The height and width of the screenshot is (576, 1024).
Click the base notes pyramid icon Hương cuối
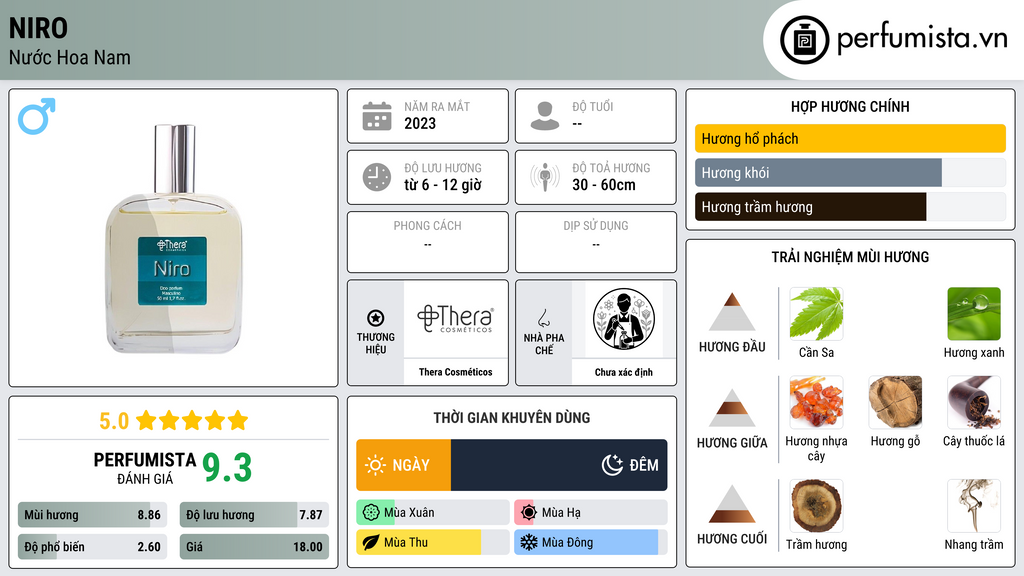pyautogui.click(x=732, y=504)
